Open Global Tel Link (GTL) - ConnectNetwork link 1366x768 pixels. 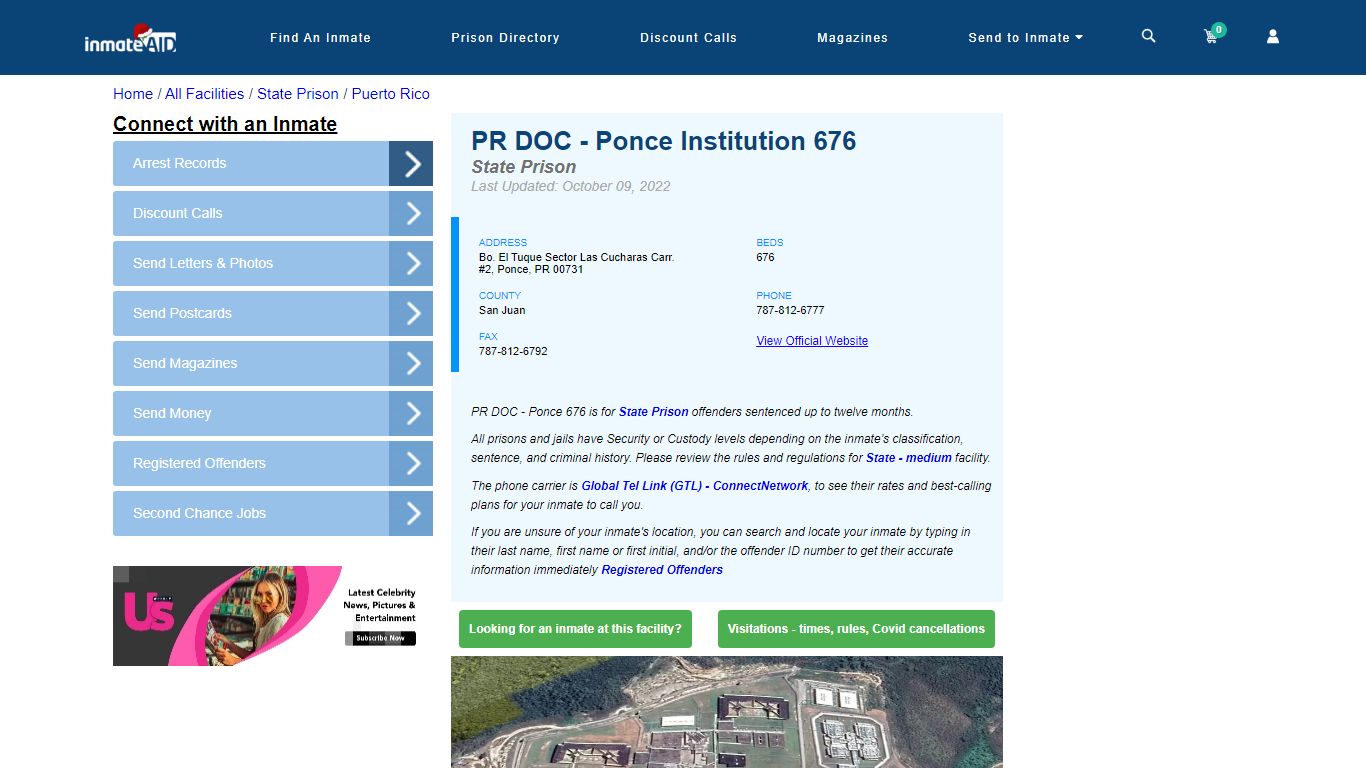(695, 486)
